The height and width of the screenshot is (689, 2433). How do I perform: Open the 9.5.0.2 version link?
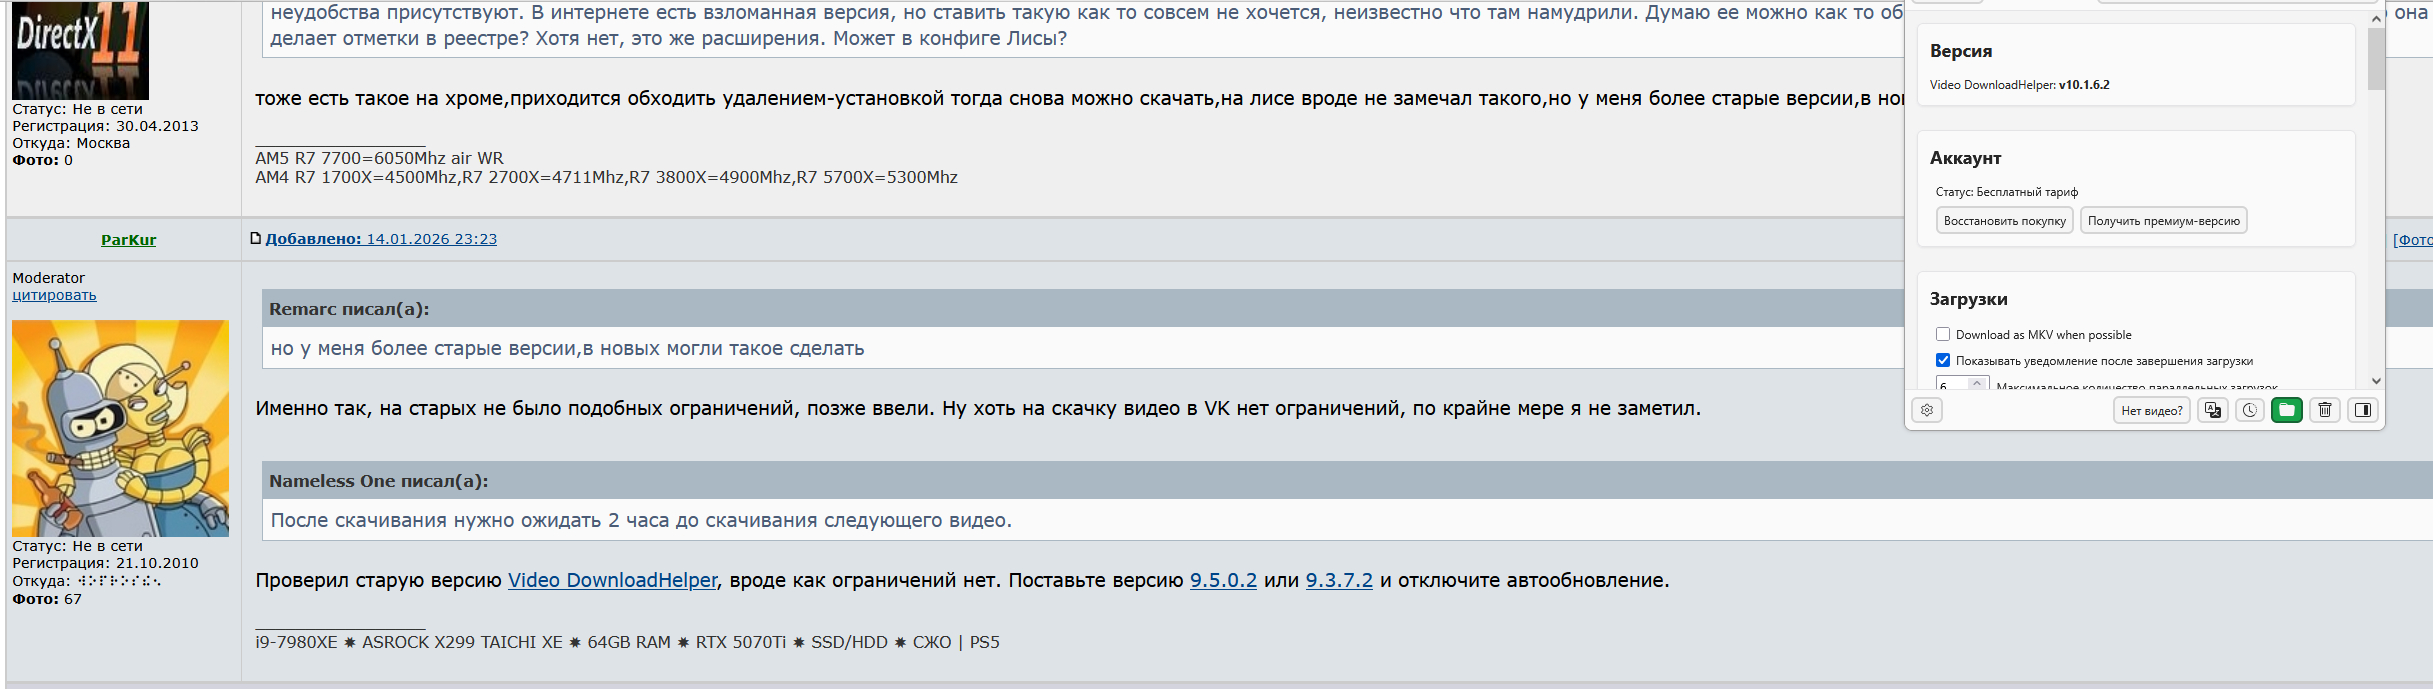pos(1222,580)
